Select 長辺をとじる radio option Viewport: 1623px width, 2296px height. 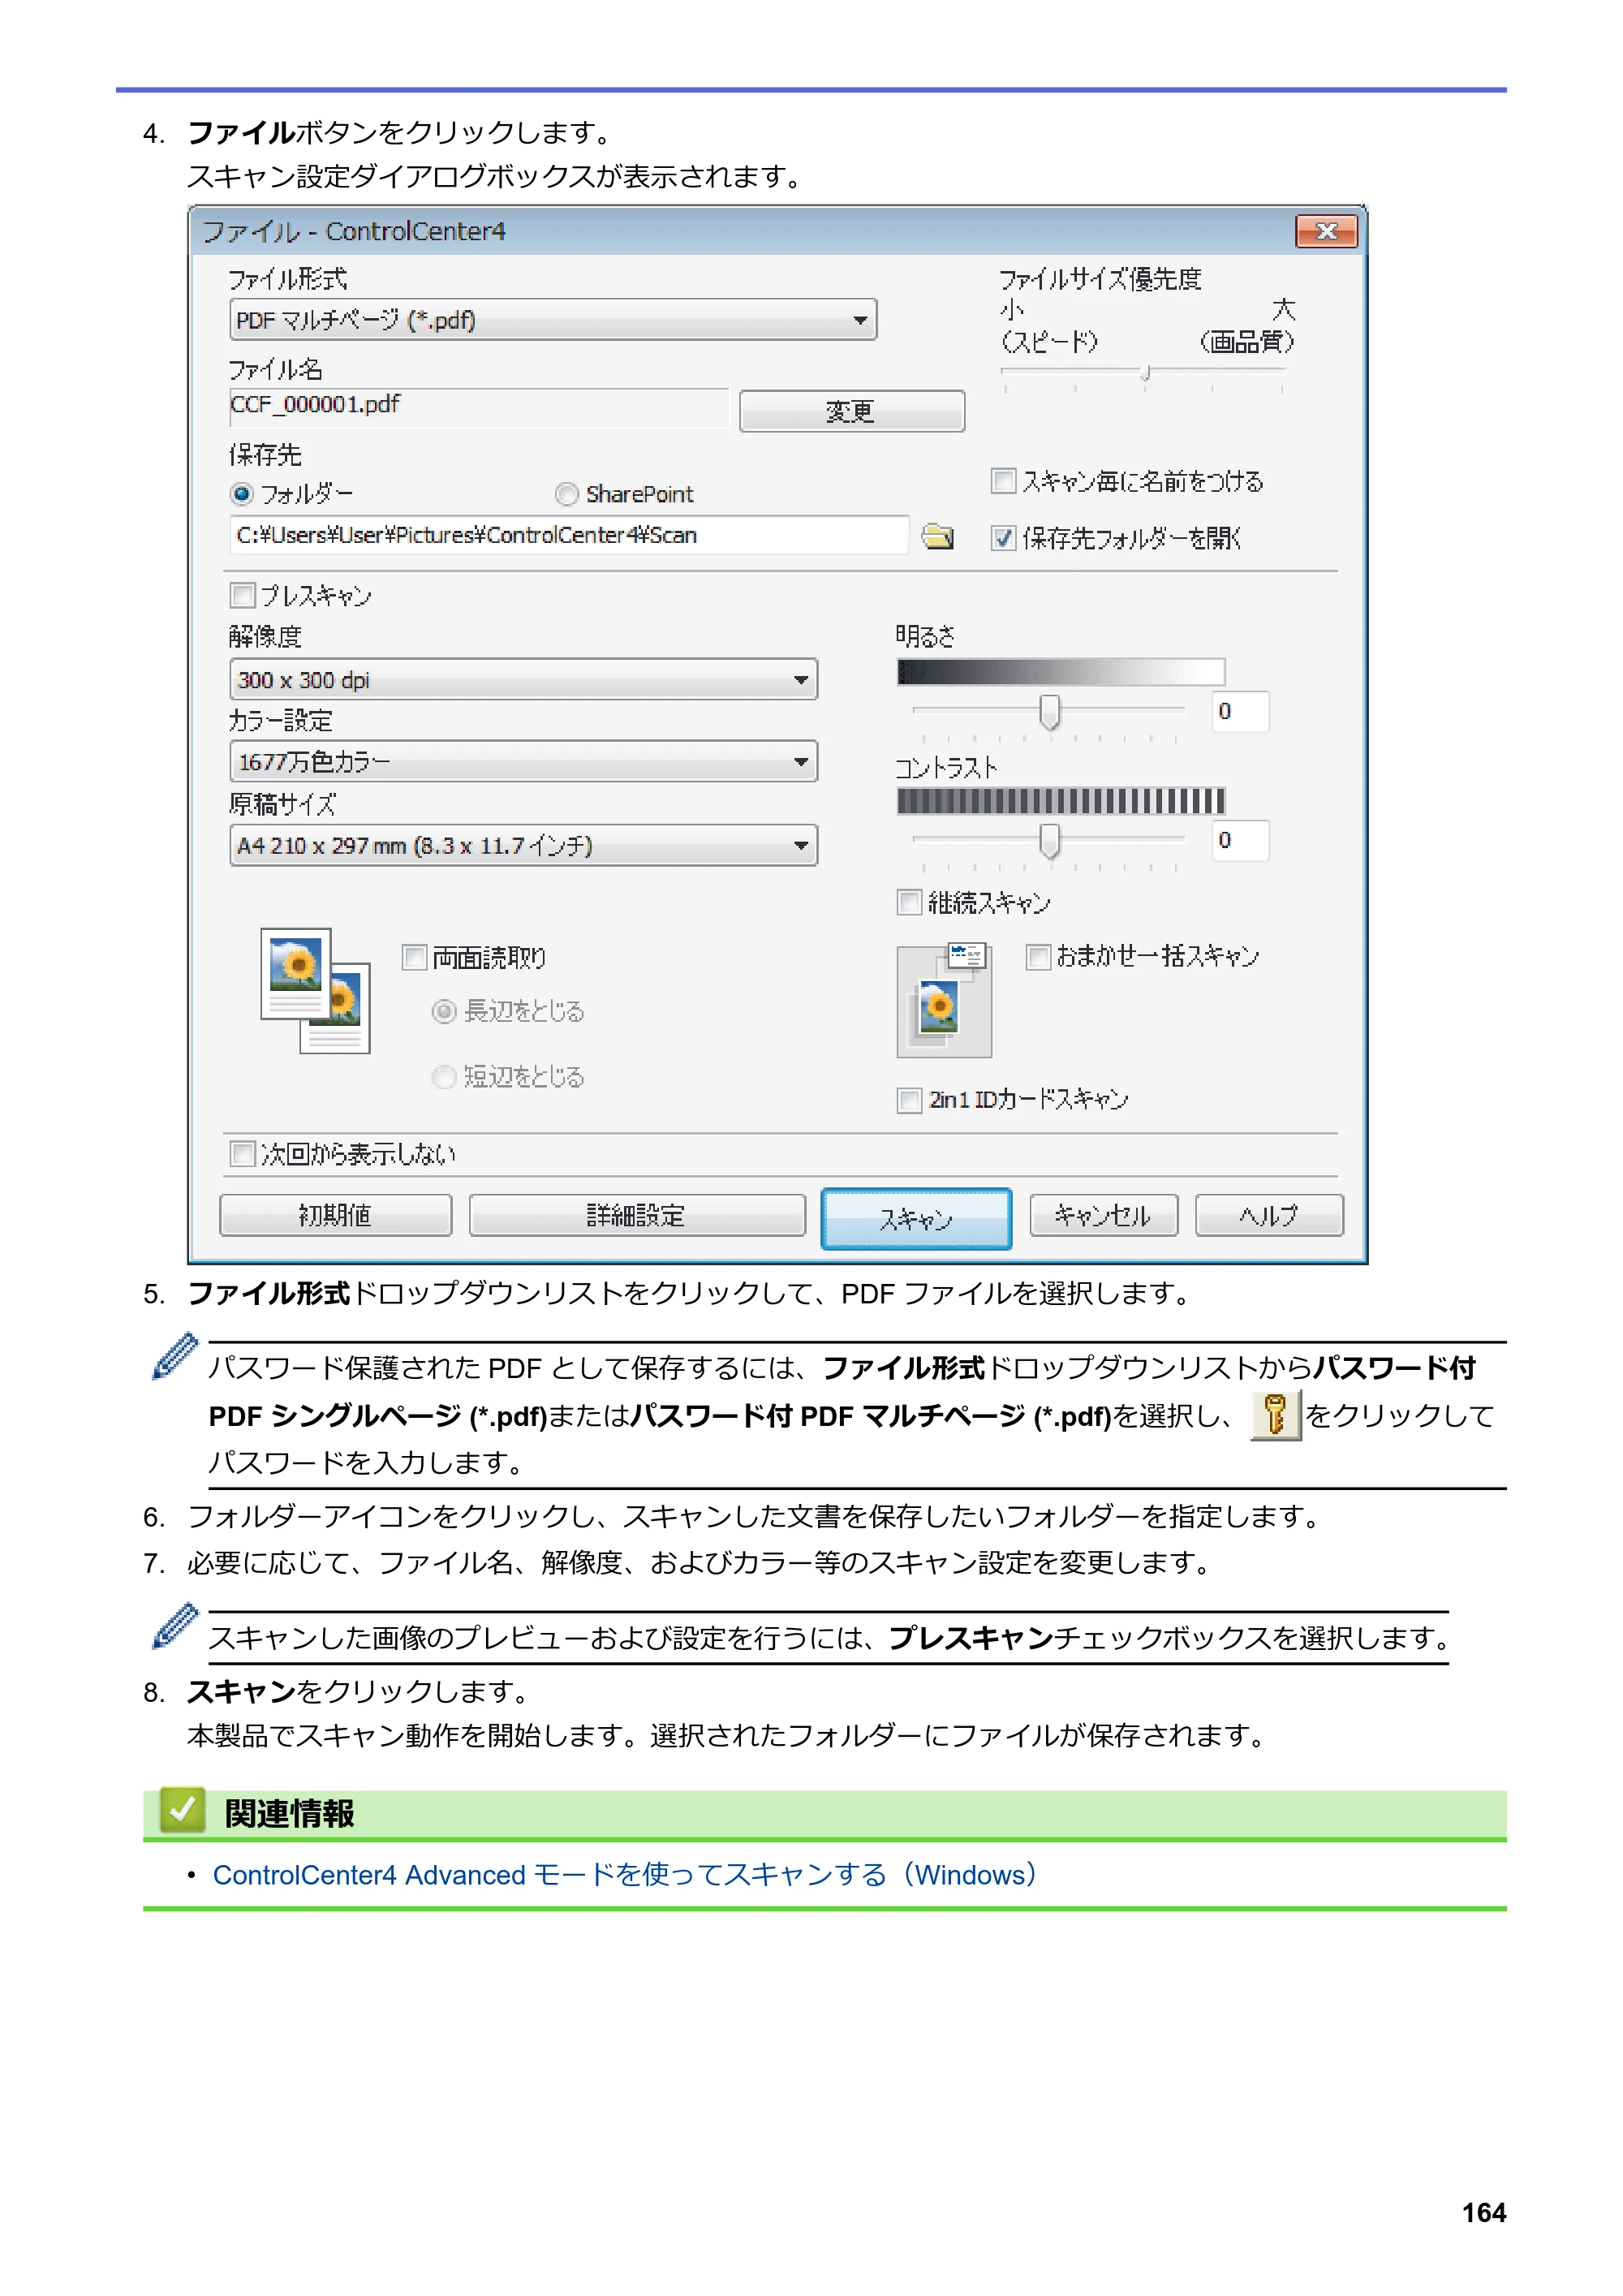(x=444, y=1012)
